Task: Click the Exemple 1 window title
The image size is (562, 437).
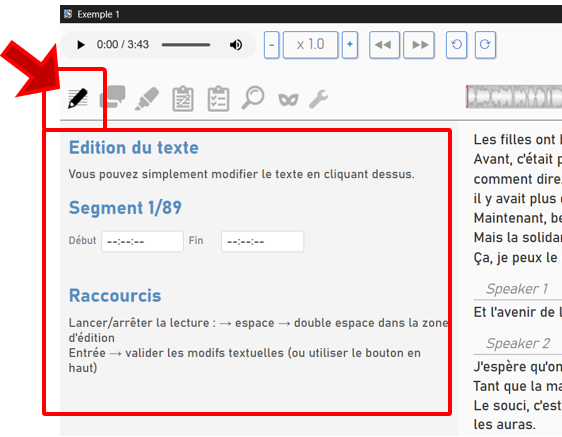Action: click(98, 14)
